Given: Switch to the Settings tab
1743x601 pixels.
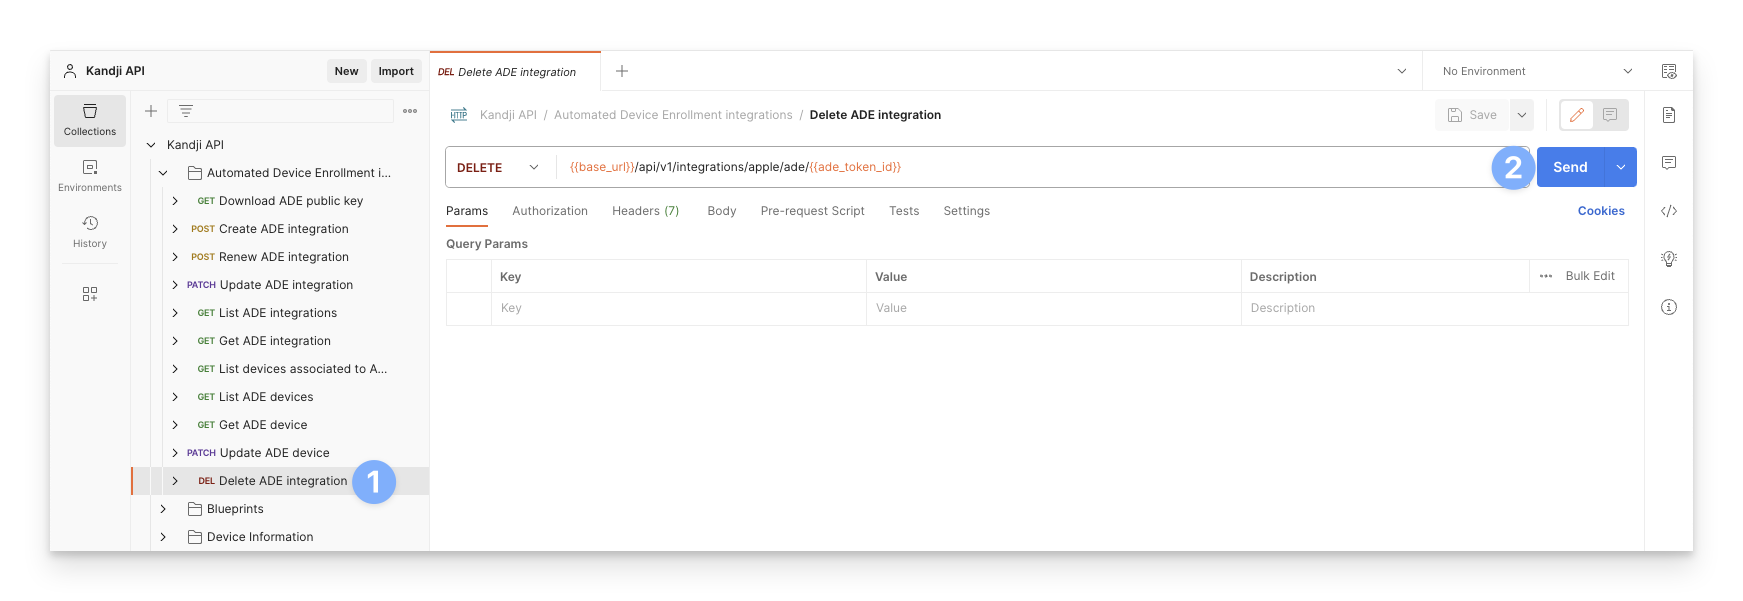Looking at the screenshot, I should [966, 211].
